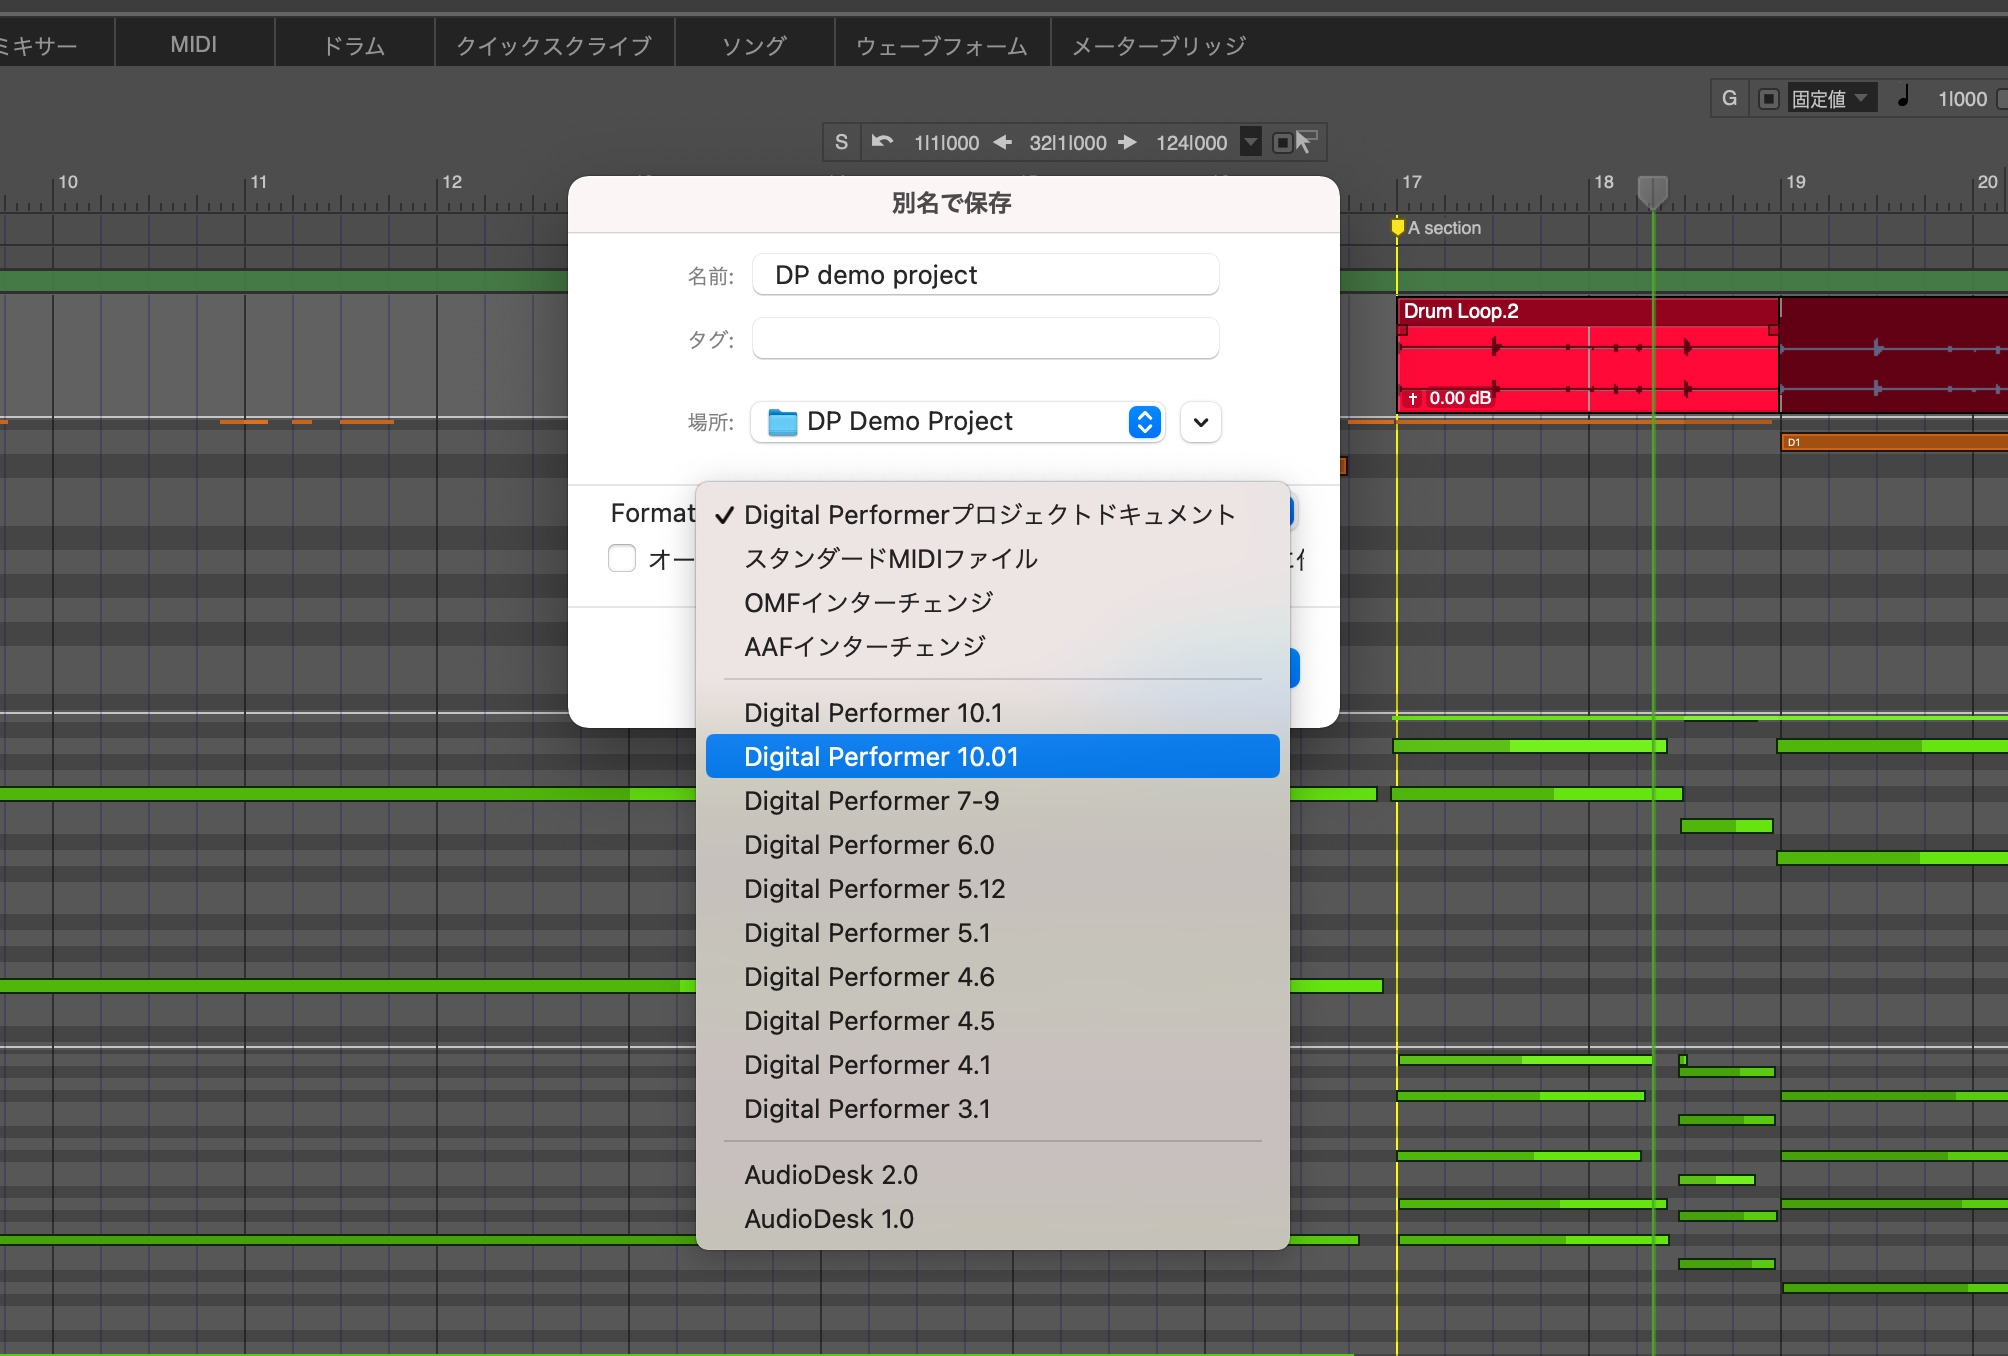Select Digital Performerプロジェクトドキュメント format

tap(992, 514)
